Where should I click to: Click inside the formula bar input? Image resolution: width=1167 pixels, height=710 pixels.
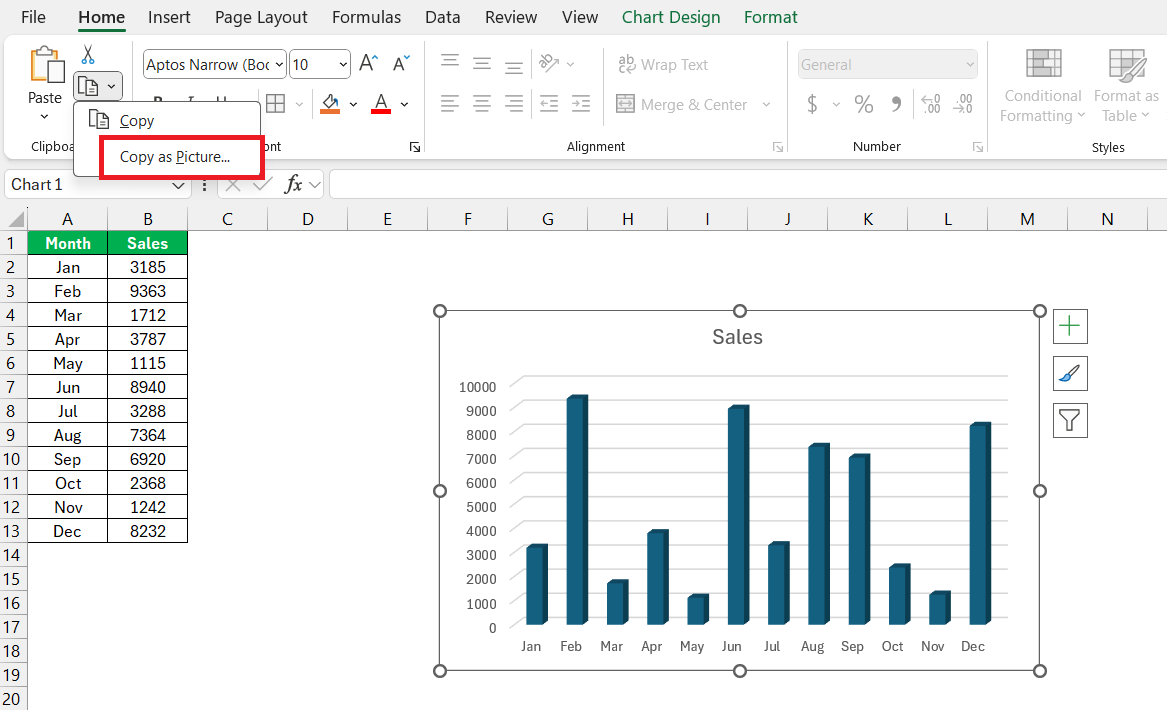747,185
